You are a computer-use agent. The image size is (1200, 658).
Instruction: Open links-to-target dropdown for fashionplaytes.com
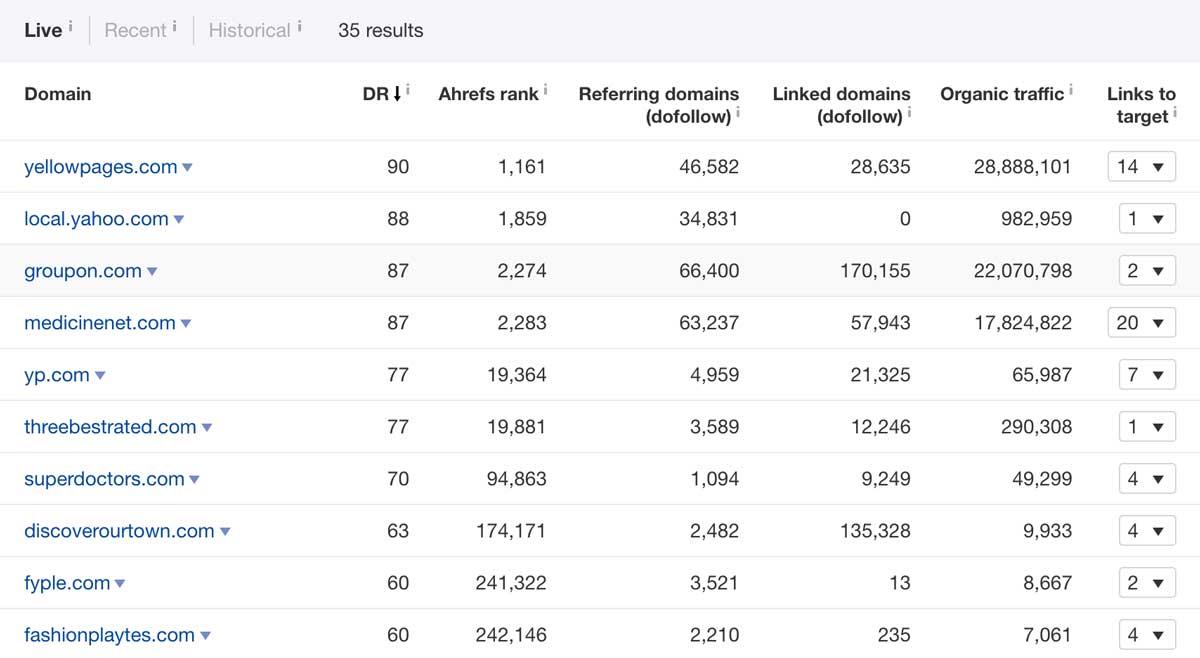point(1141,635)
